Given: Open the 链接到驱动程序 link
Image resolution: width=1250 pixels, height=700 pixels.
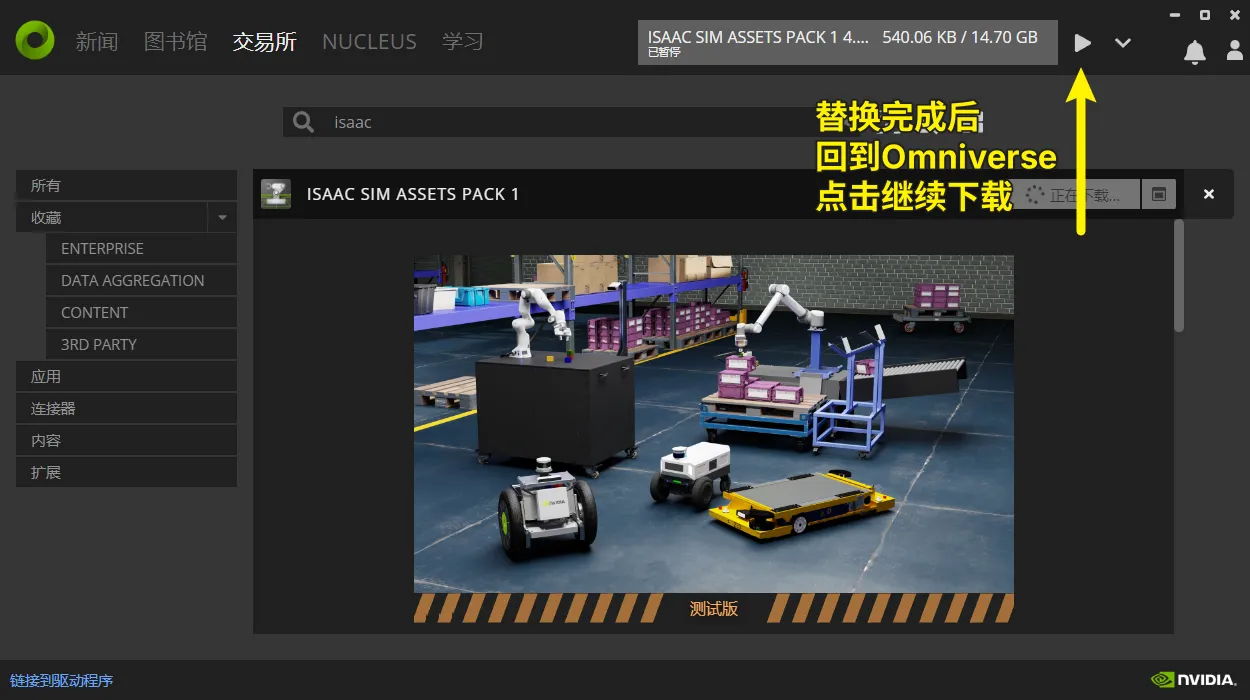Looking at the screenshot, I should click(62, 681).
